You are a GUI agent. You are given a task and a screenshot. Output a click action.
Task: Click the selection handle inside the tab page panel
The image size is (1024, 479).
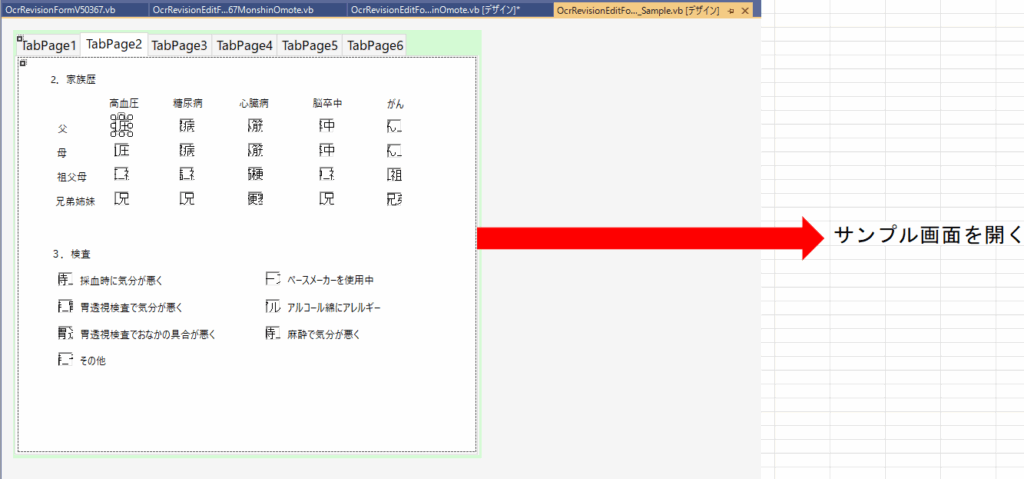click(x=23, y=63)
